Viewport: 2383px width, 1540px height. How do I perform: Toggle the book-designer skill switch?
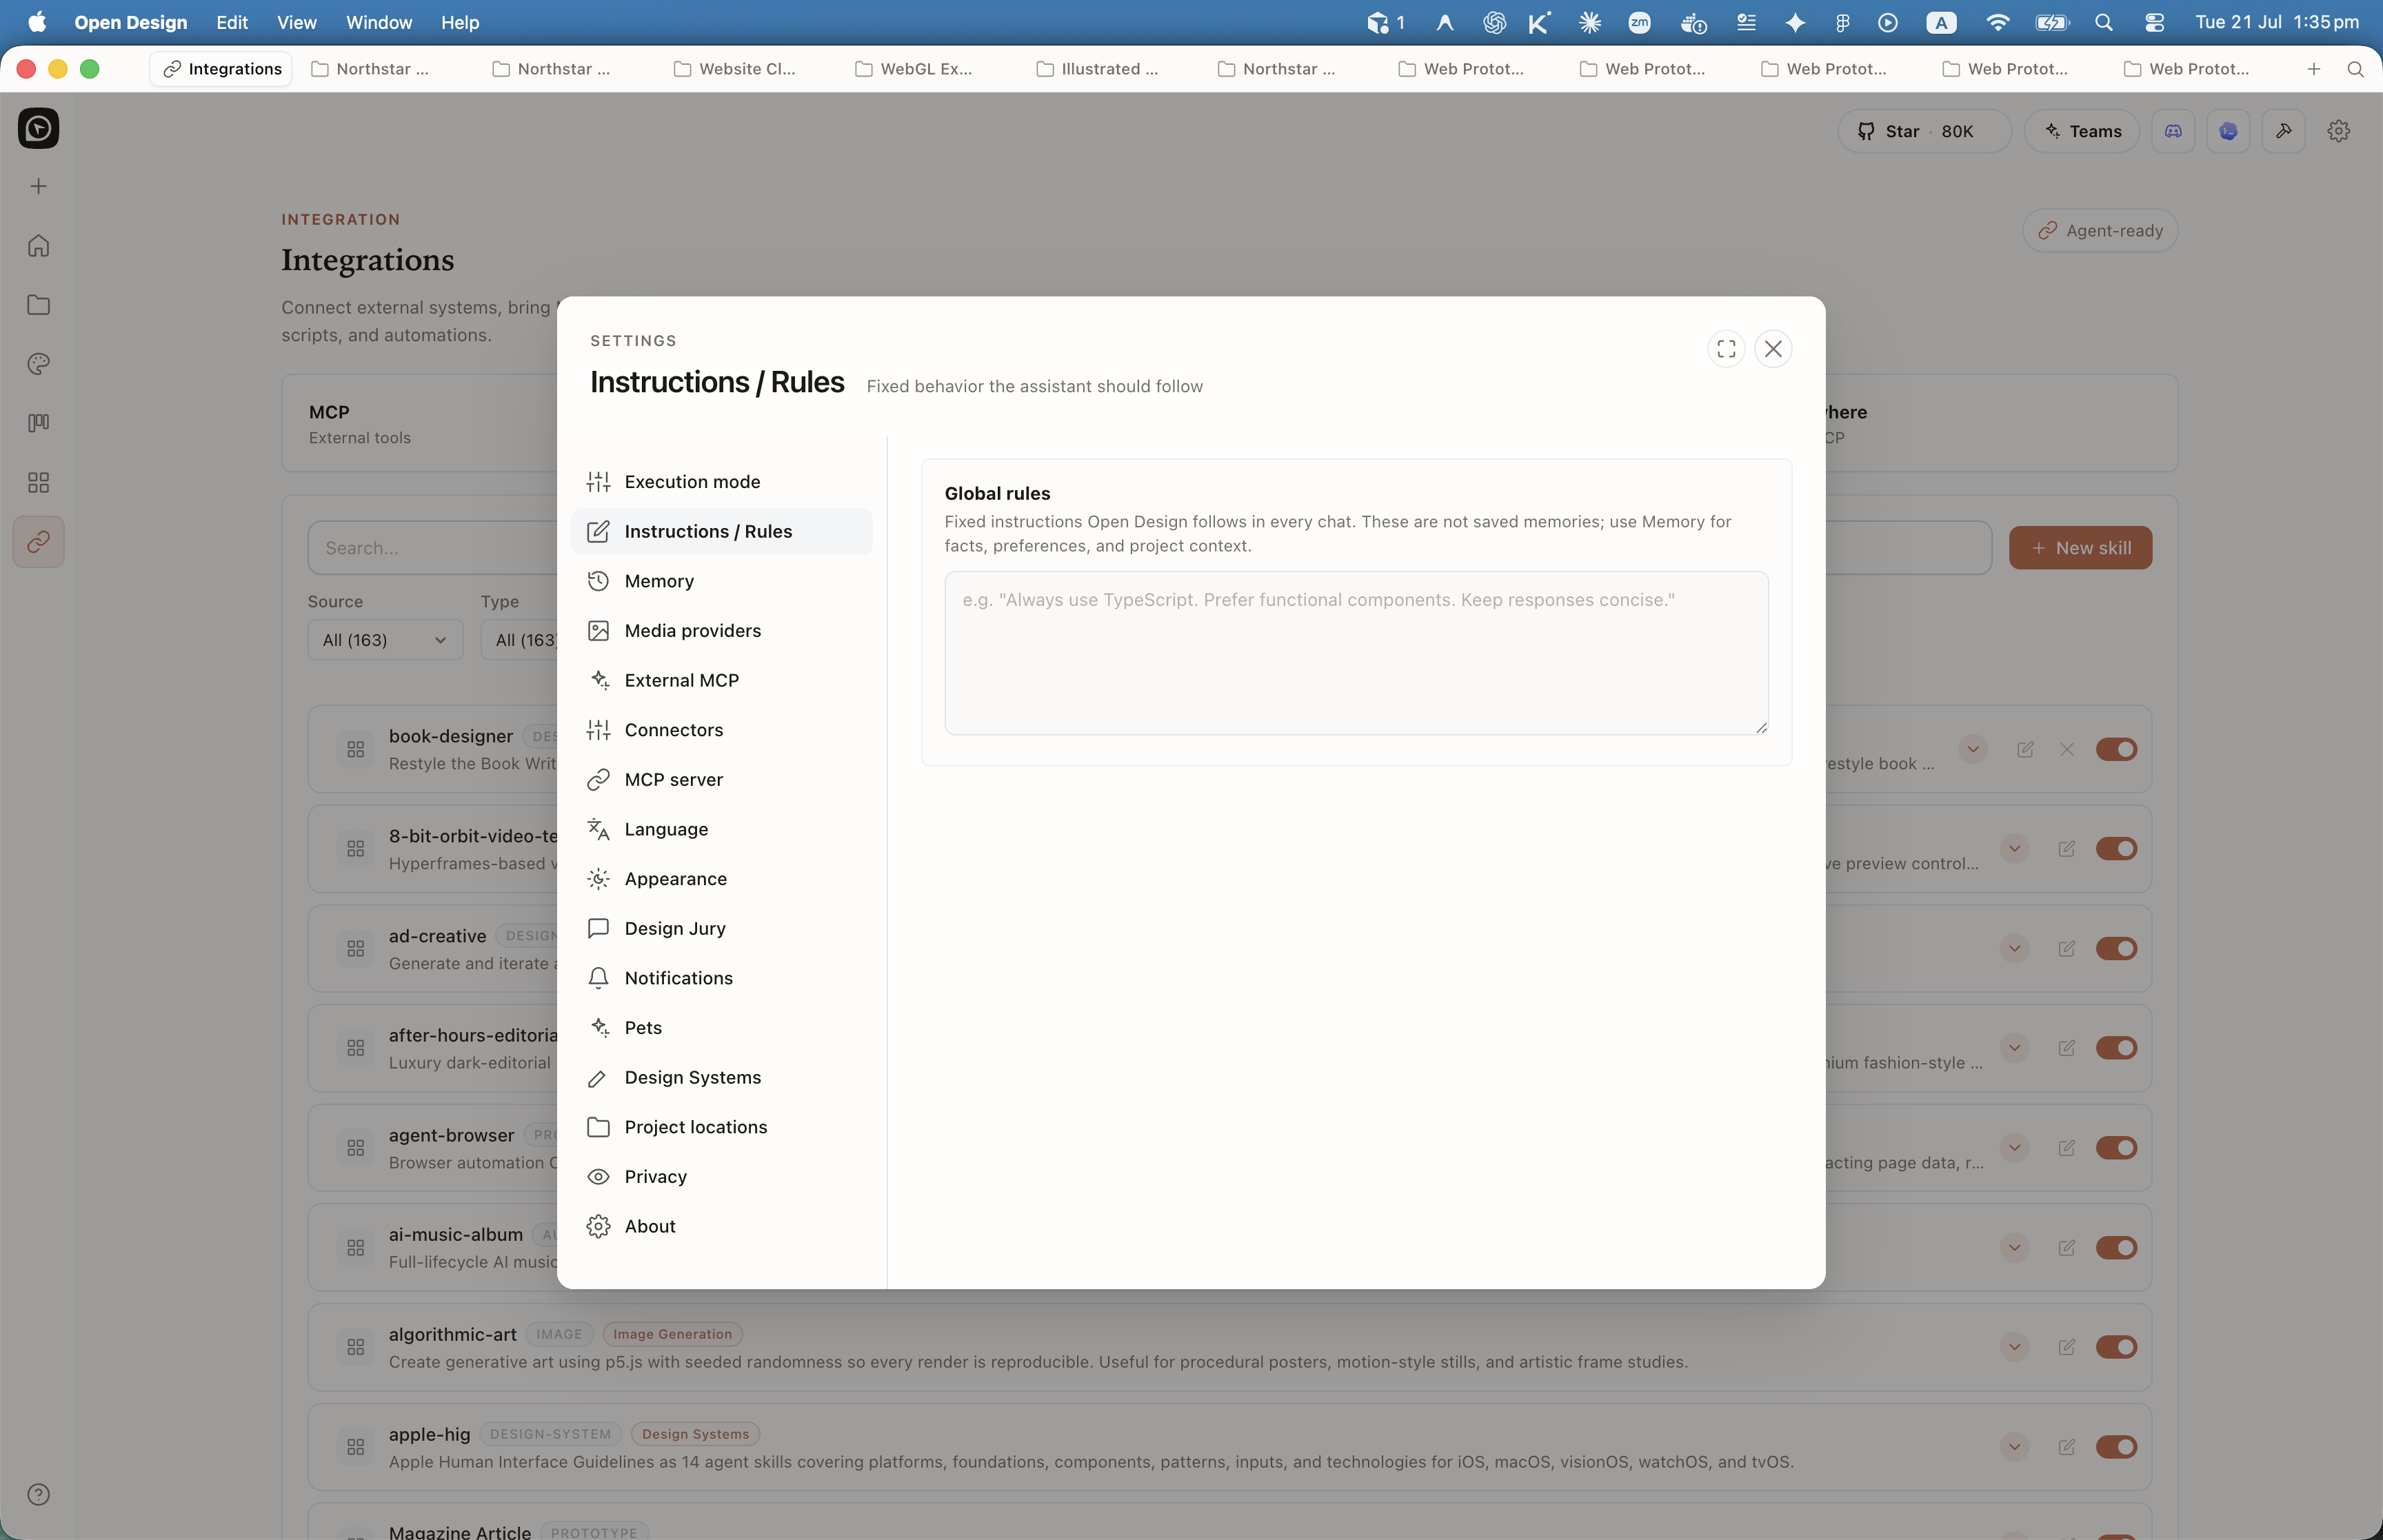click(x=2116, y=749)
